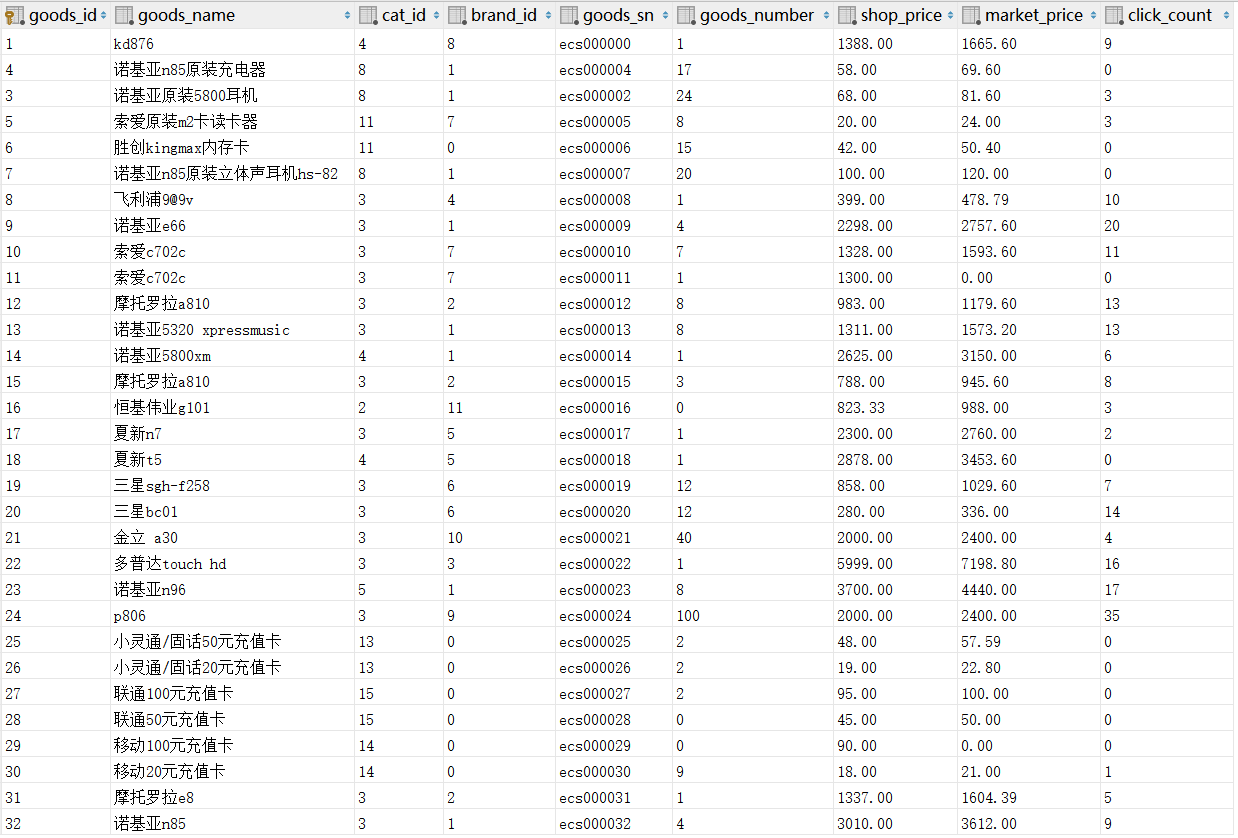This screenshot has height=838, width=1238.
Task: Toggle the sort arrows on the brand_id column
Action: tap(548, 15)
